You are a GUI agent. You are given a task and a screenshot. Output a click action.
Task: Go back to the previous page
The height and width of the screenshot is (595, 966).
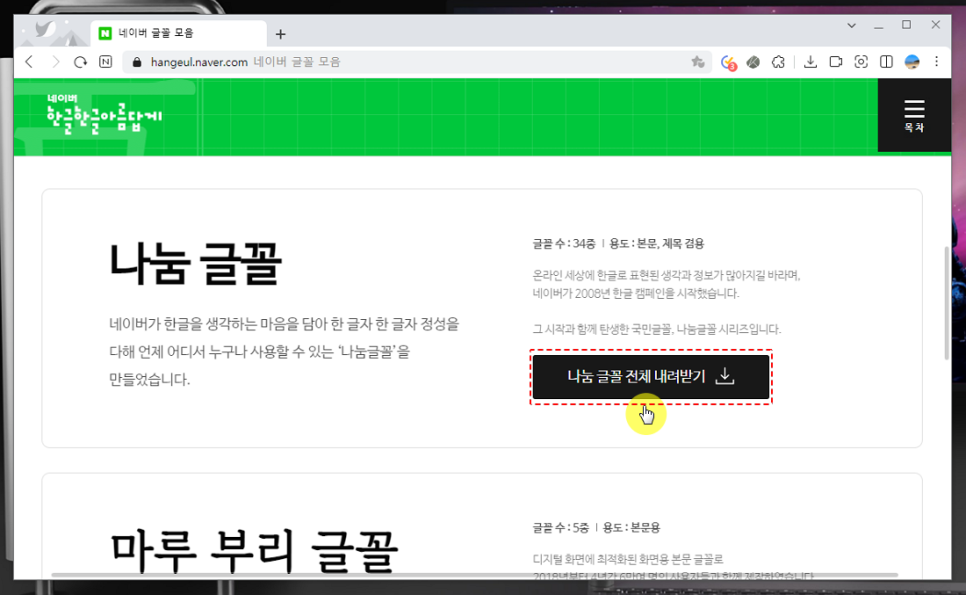29,62
